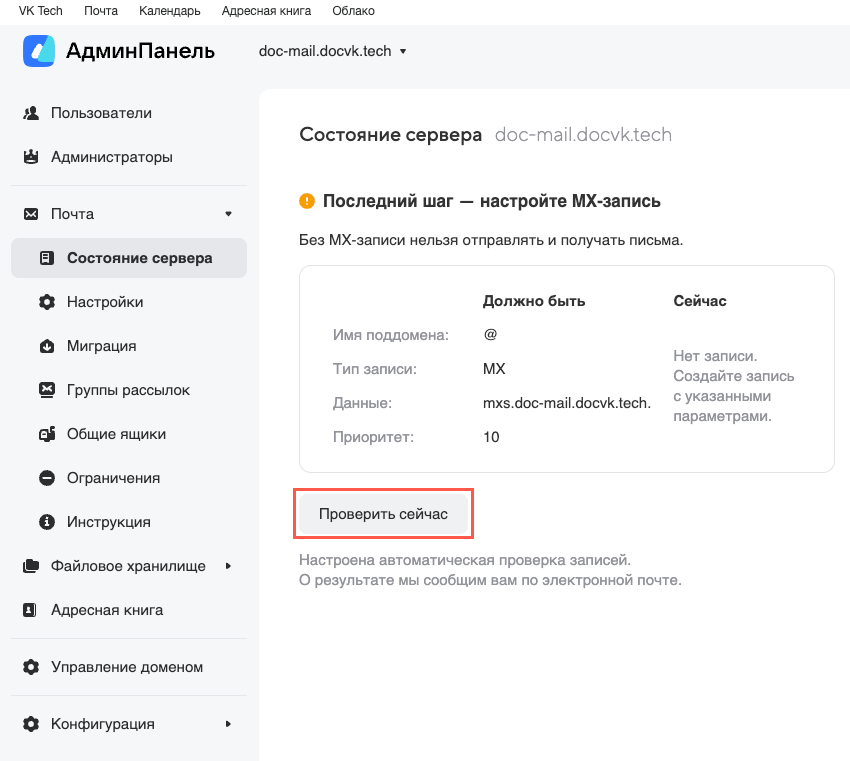Expand the Конфигурация section arrow
The height and width of the screenshot is (761, 850).
pyautogui.click(x=228, y=724)
